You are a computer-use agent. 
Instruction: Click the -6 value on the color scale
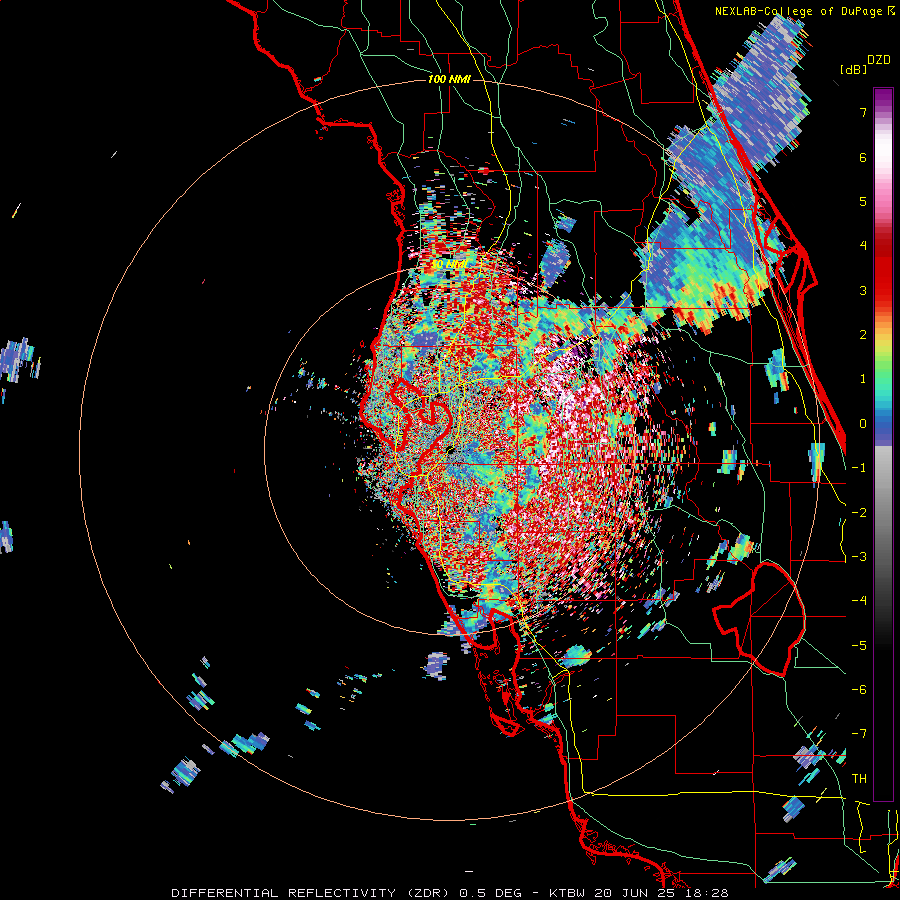click(x=859, y=690)
